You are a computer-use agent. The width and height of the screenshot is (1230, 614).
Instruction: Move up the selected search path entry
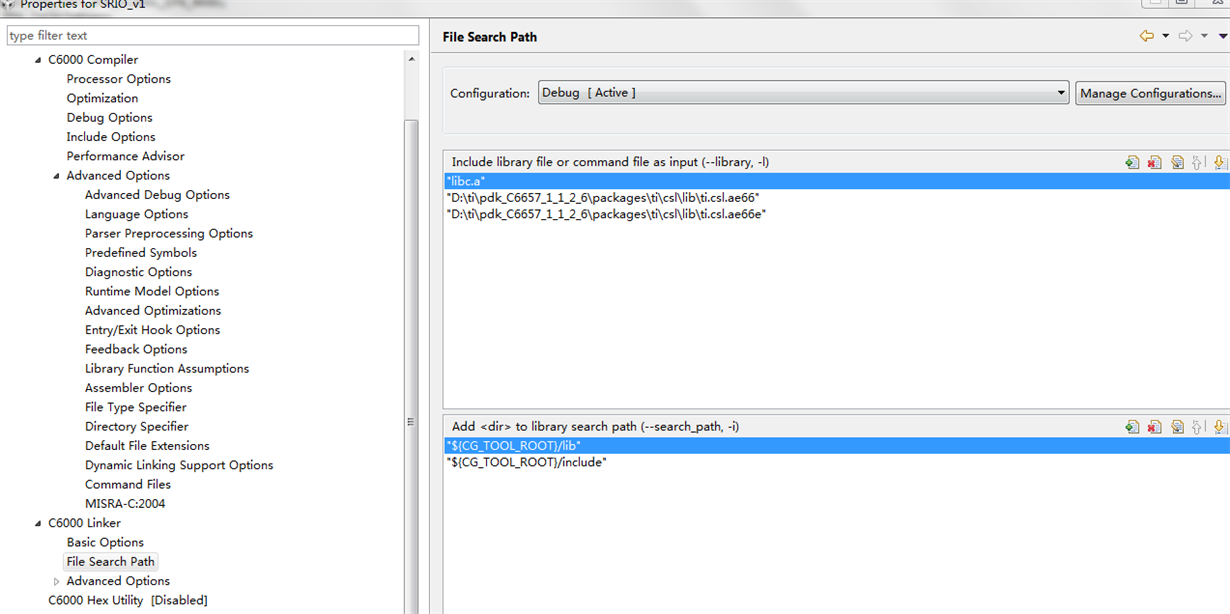click(x=1199, y=427)
